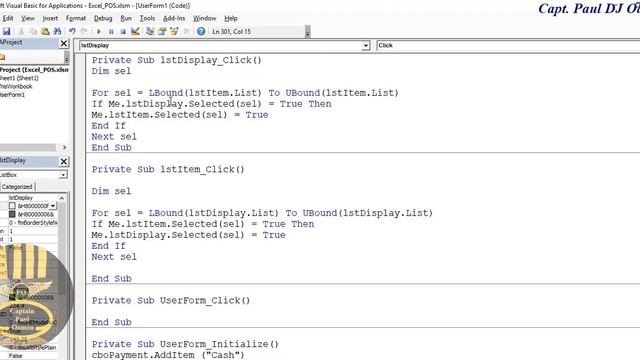Close the Properties lstDisplay pane

coord(64,162)
